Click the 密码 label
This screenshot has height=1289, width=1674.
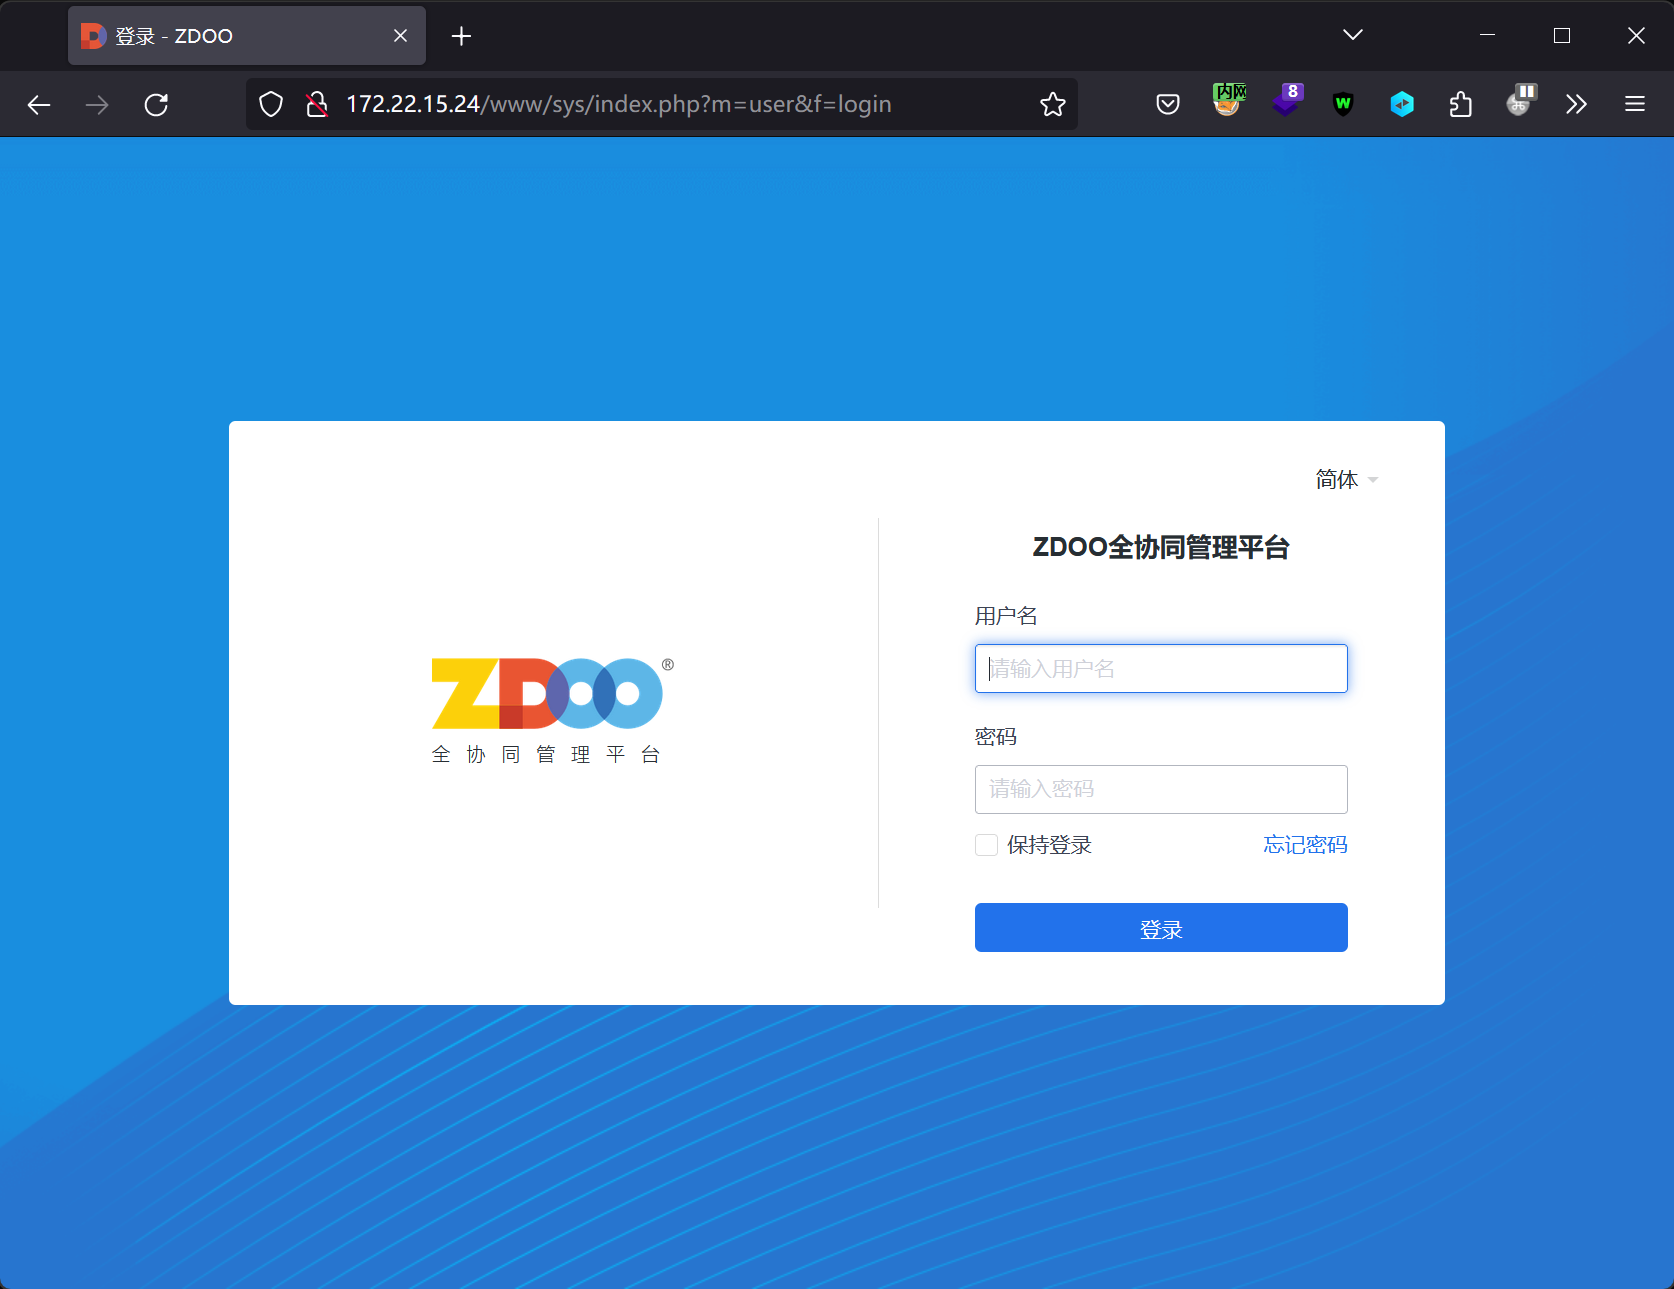[x=996, y=737]
